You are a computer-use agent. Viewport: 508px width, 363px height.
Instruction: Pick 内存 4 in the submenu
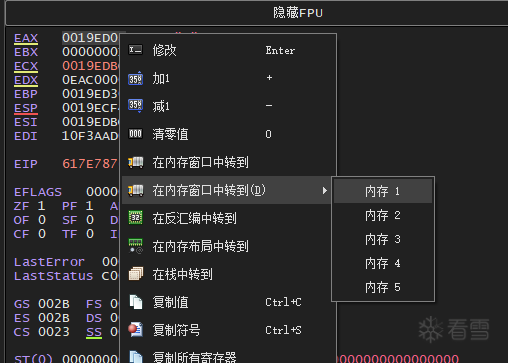coord(383,263)
